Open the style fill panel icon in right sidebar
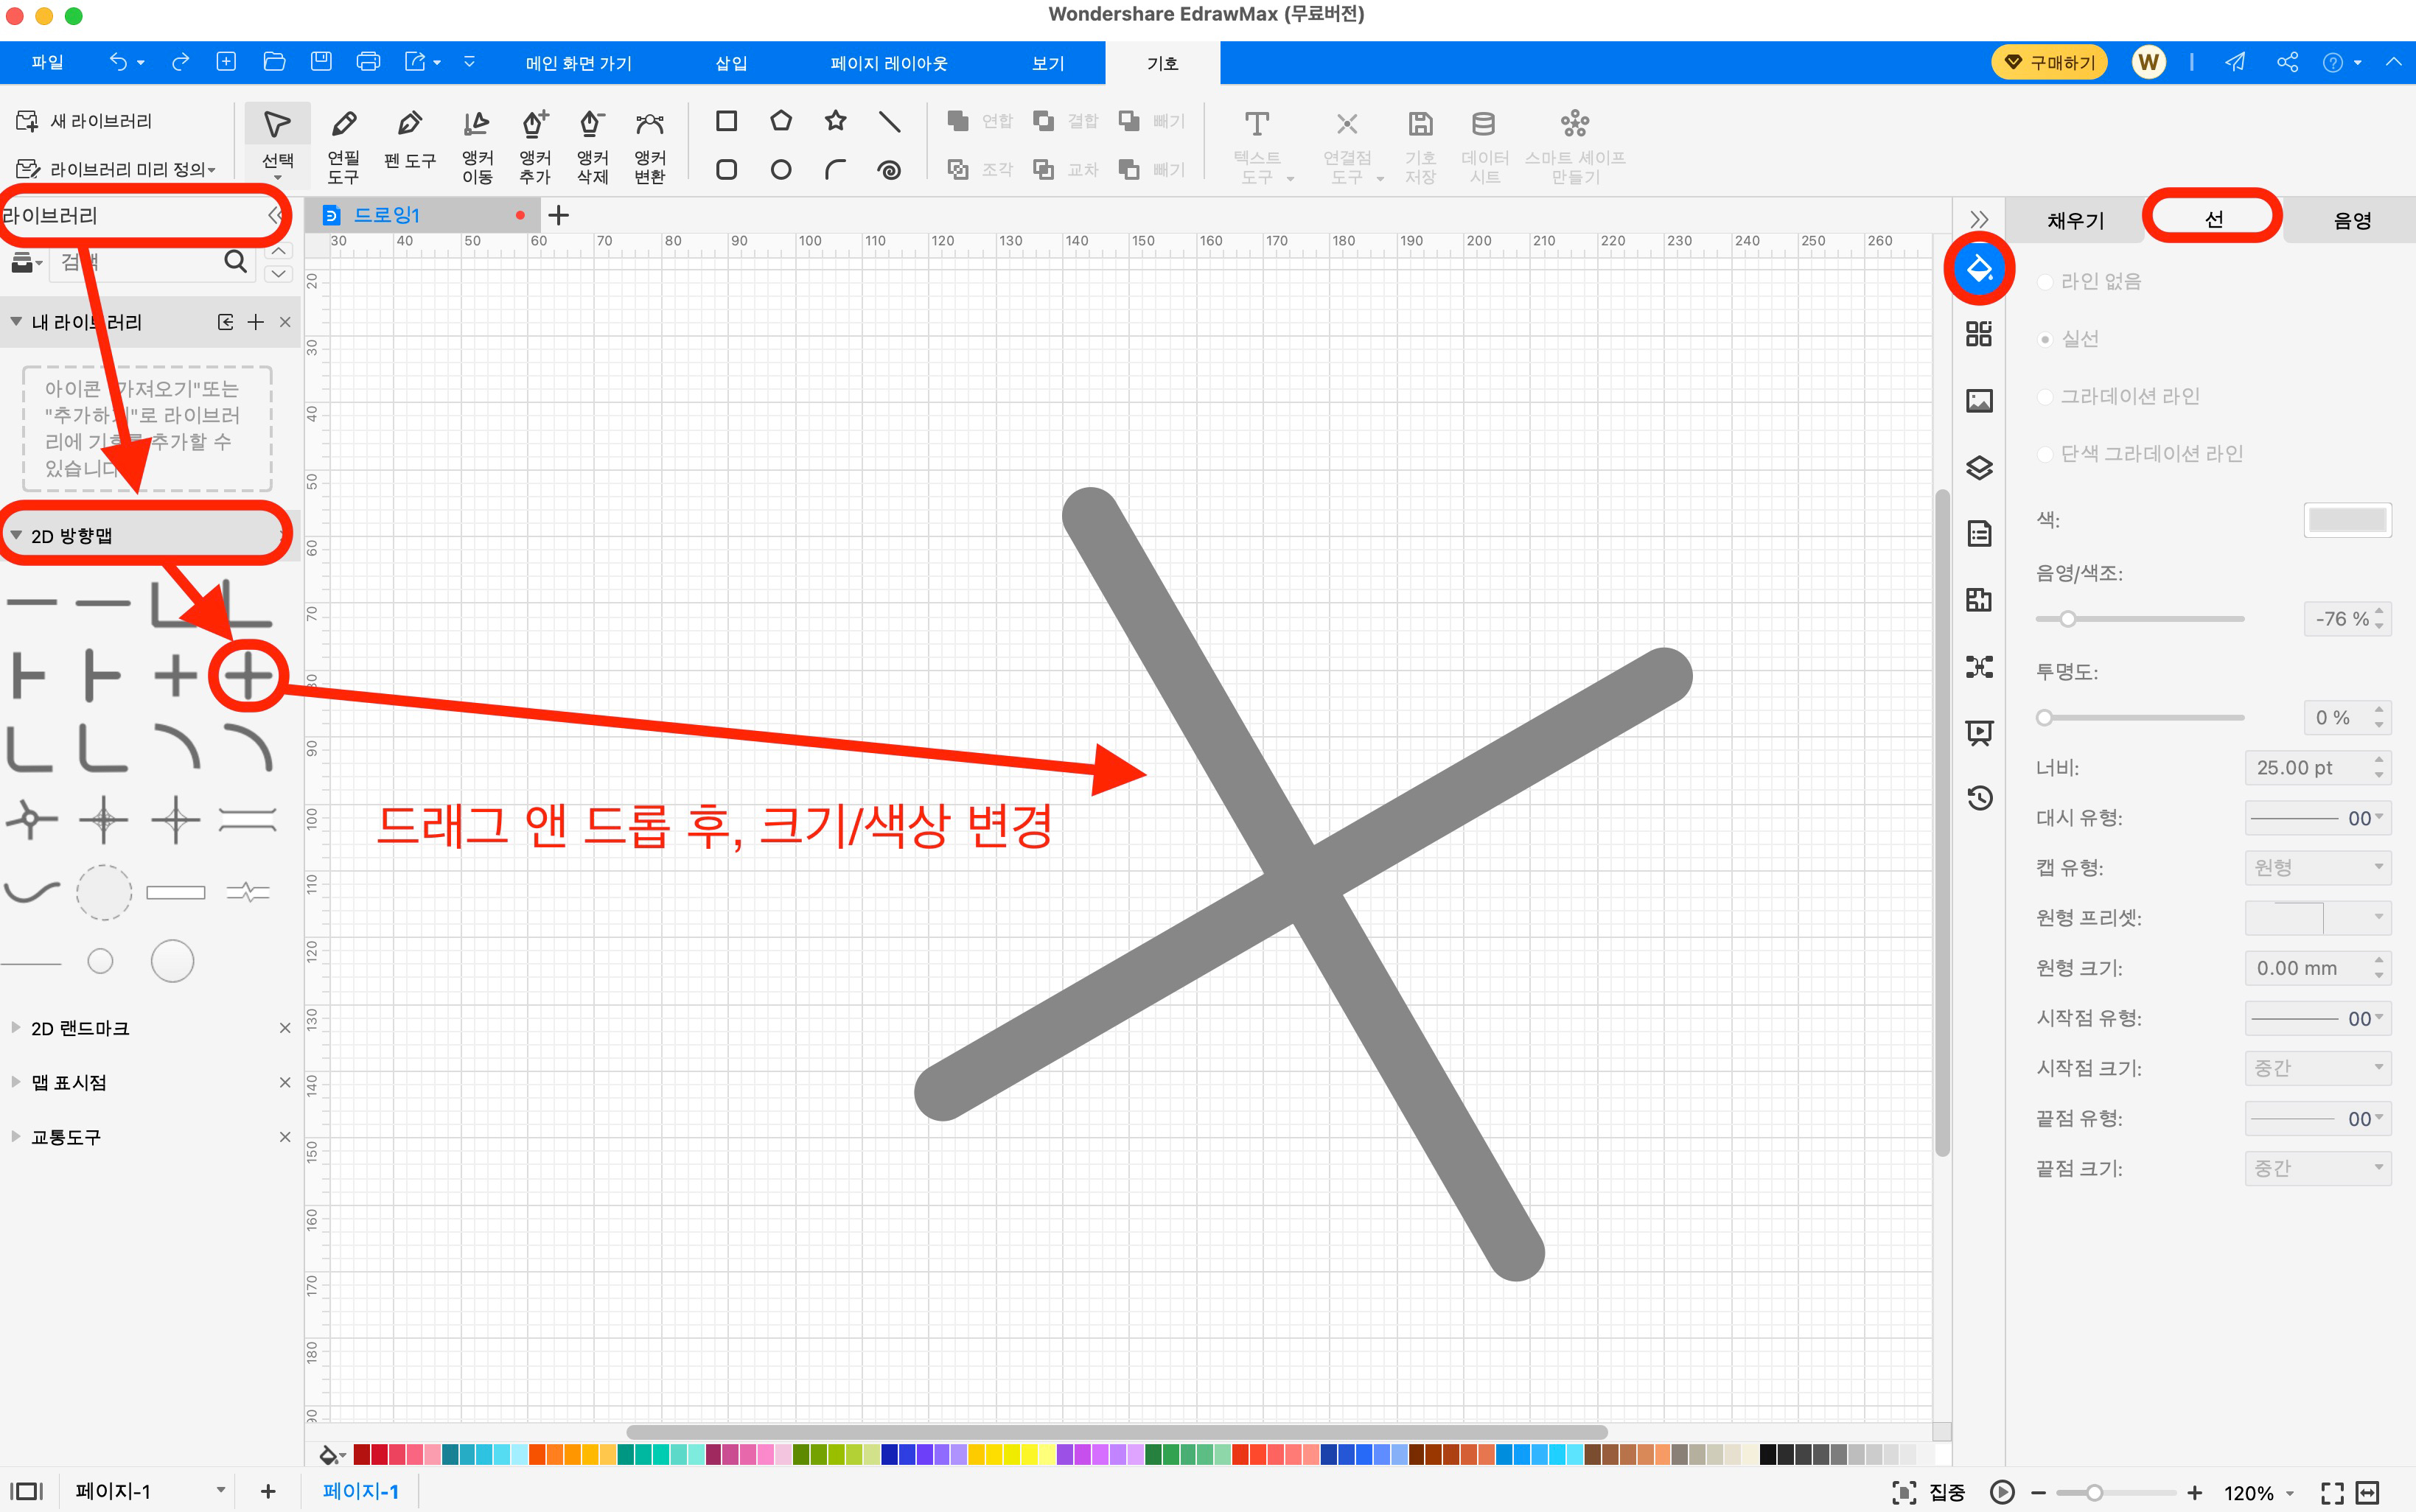Screen dimensions: 2416x1512 coord(1979,269)
